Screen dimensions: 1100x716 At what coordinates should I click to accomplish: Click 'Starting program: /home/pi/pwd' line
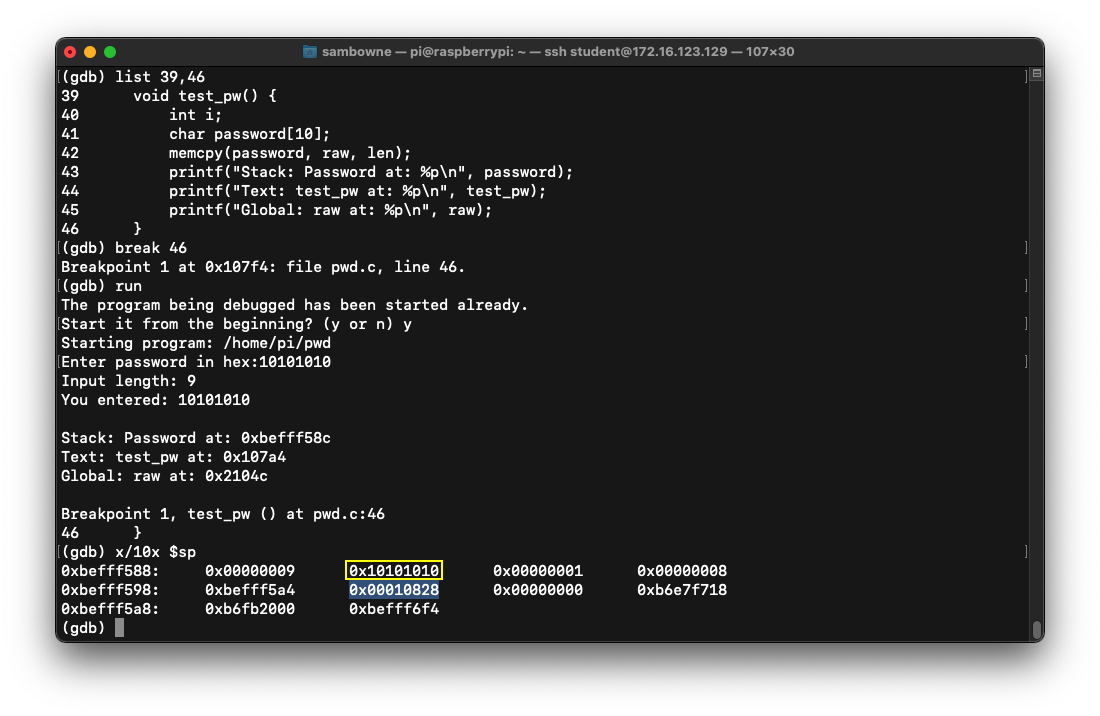[x=196, y=342]
